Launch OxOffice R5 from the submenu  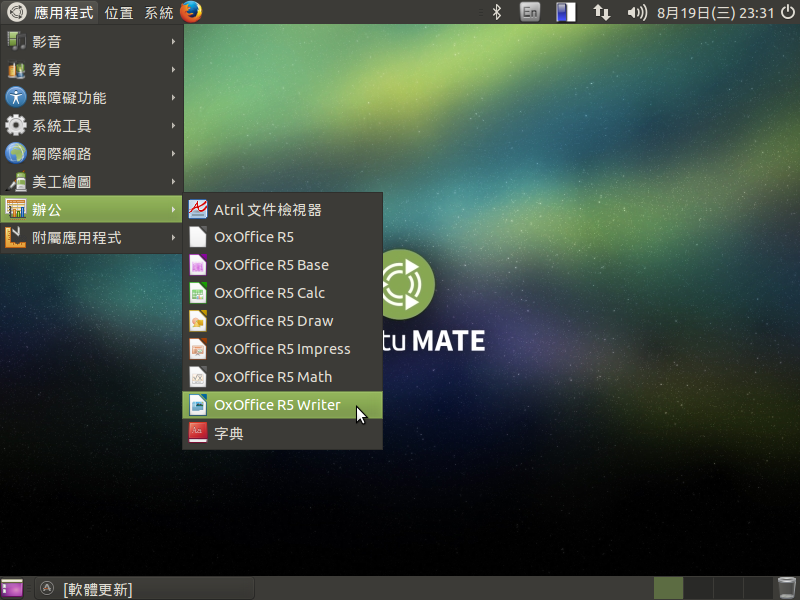click(282, 237)
